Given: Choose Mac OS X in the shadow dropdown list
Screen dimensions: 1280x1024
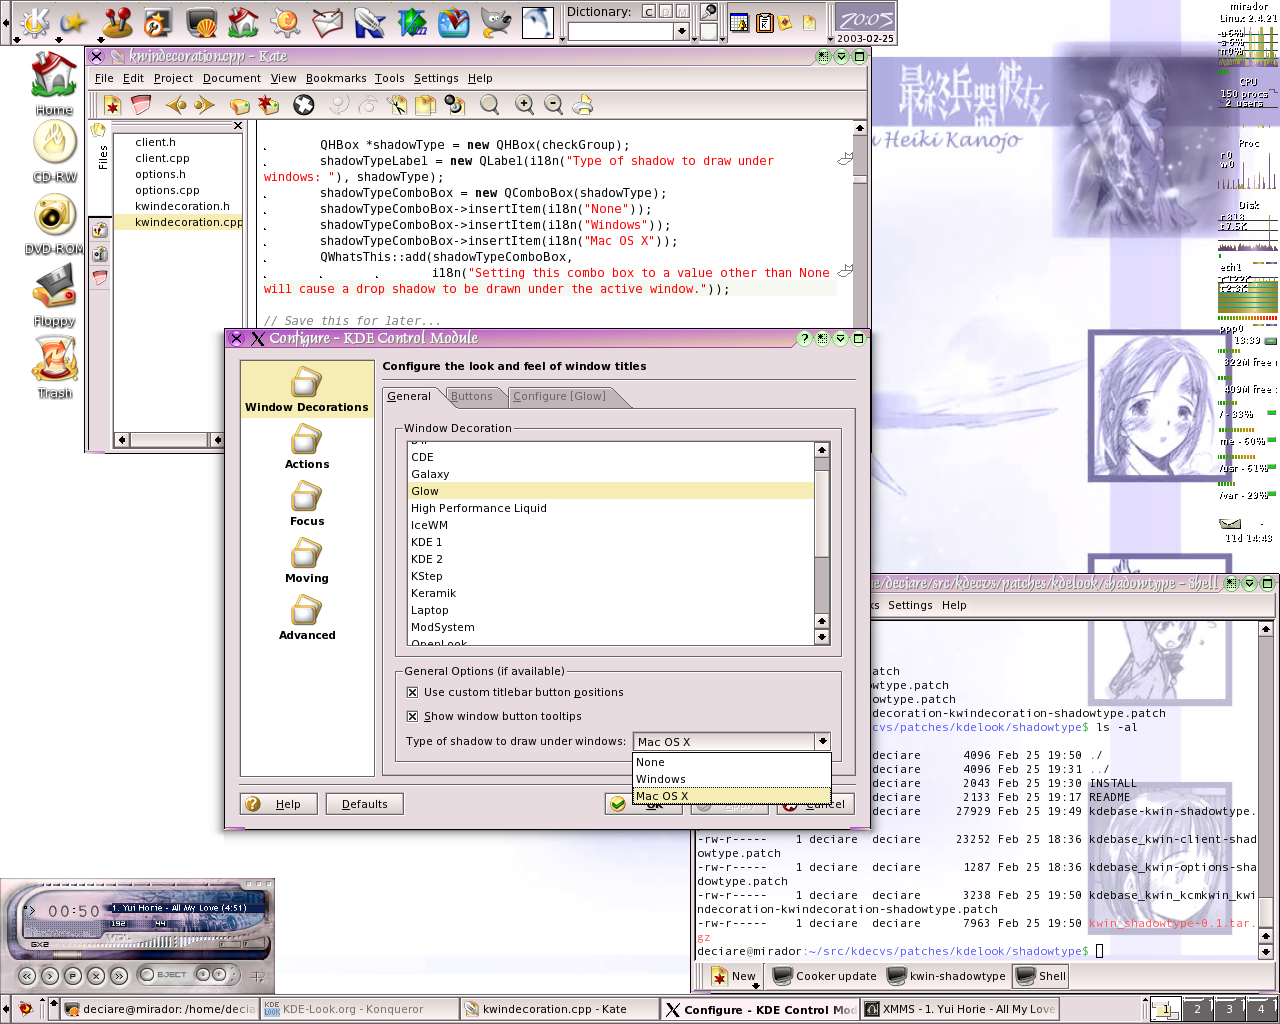Looking at the screenshot, I should pyautogui.click(x=732, y=796).
